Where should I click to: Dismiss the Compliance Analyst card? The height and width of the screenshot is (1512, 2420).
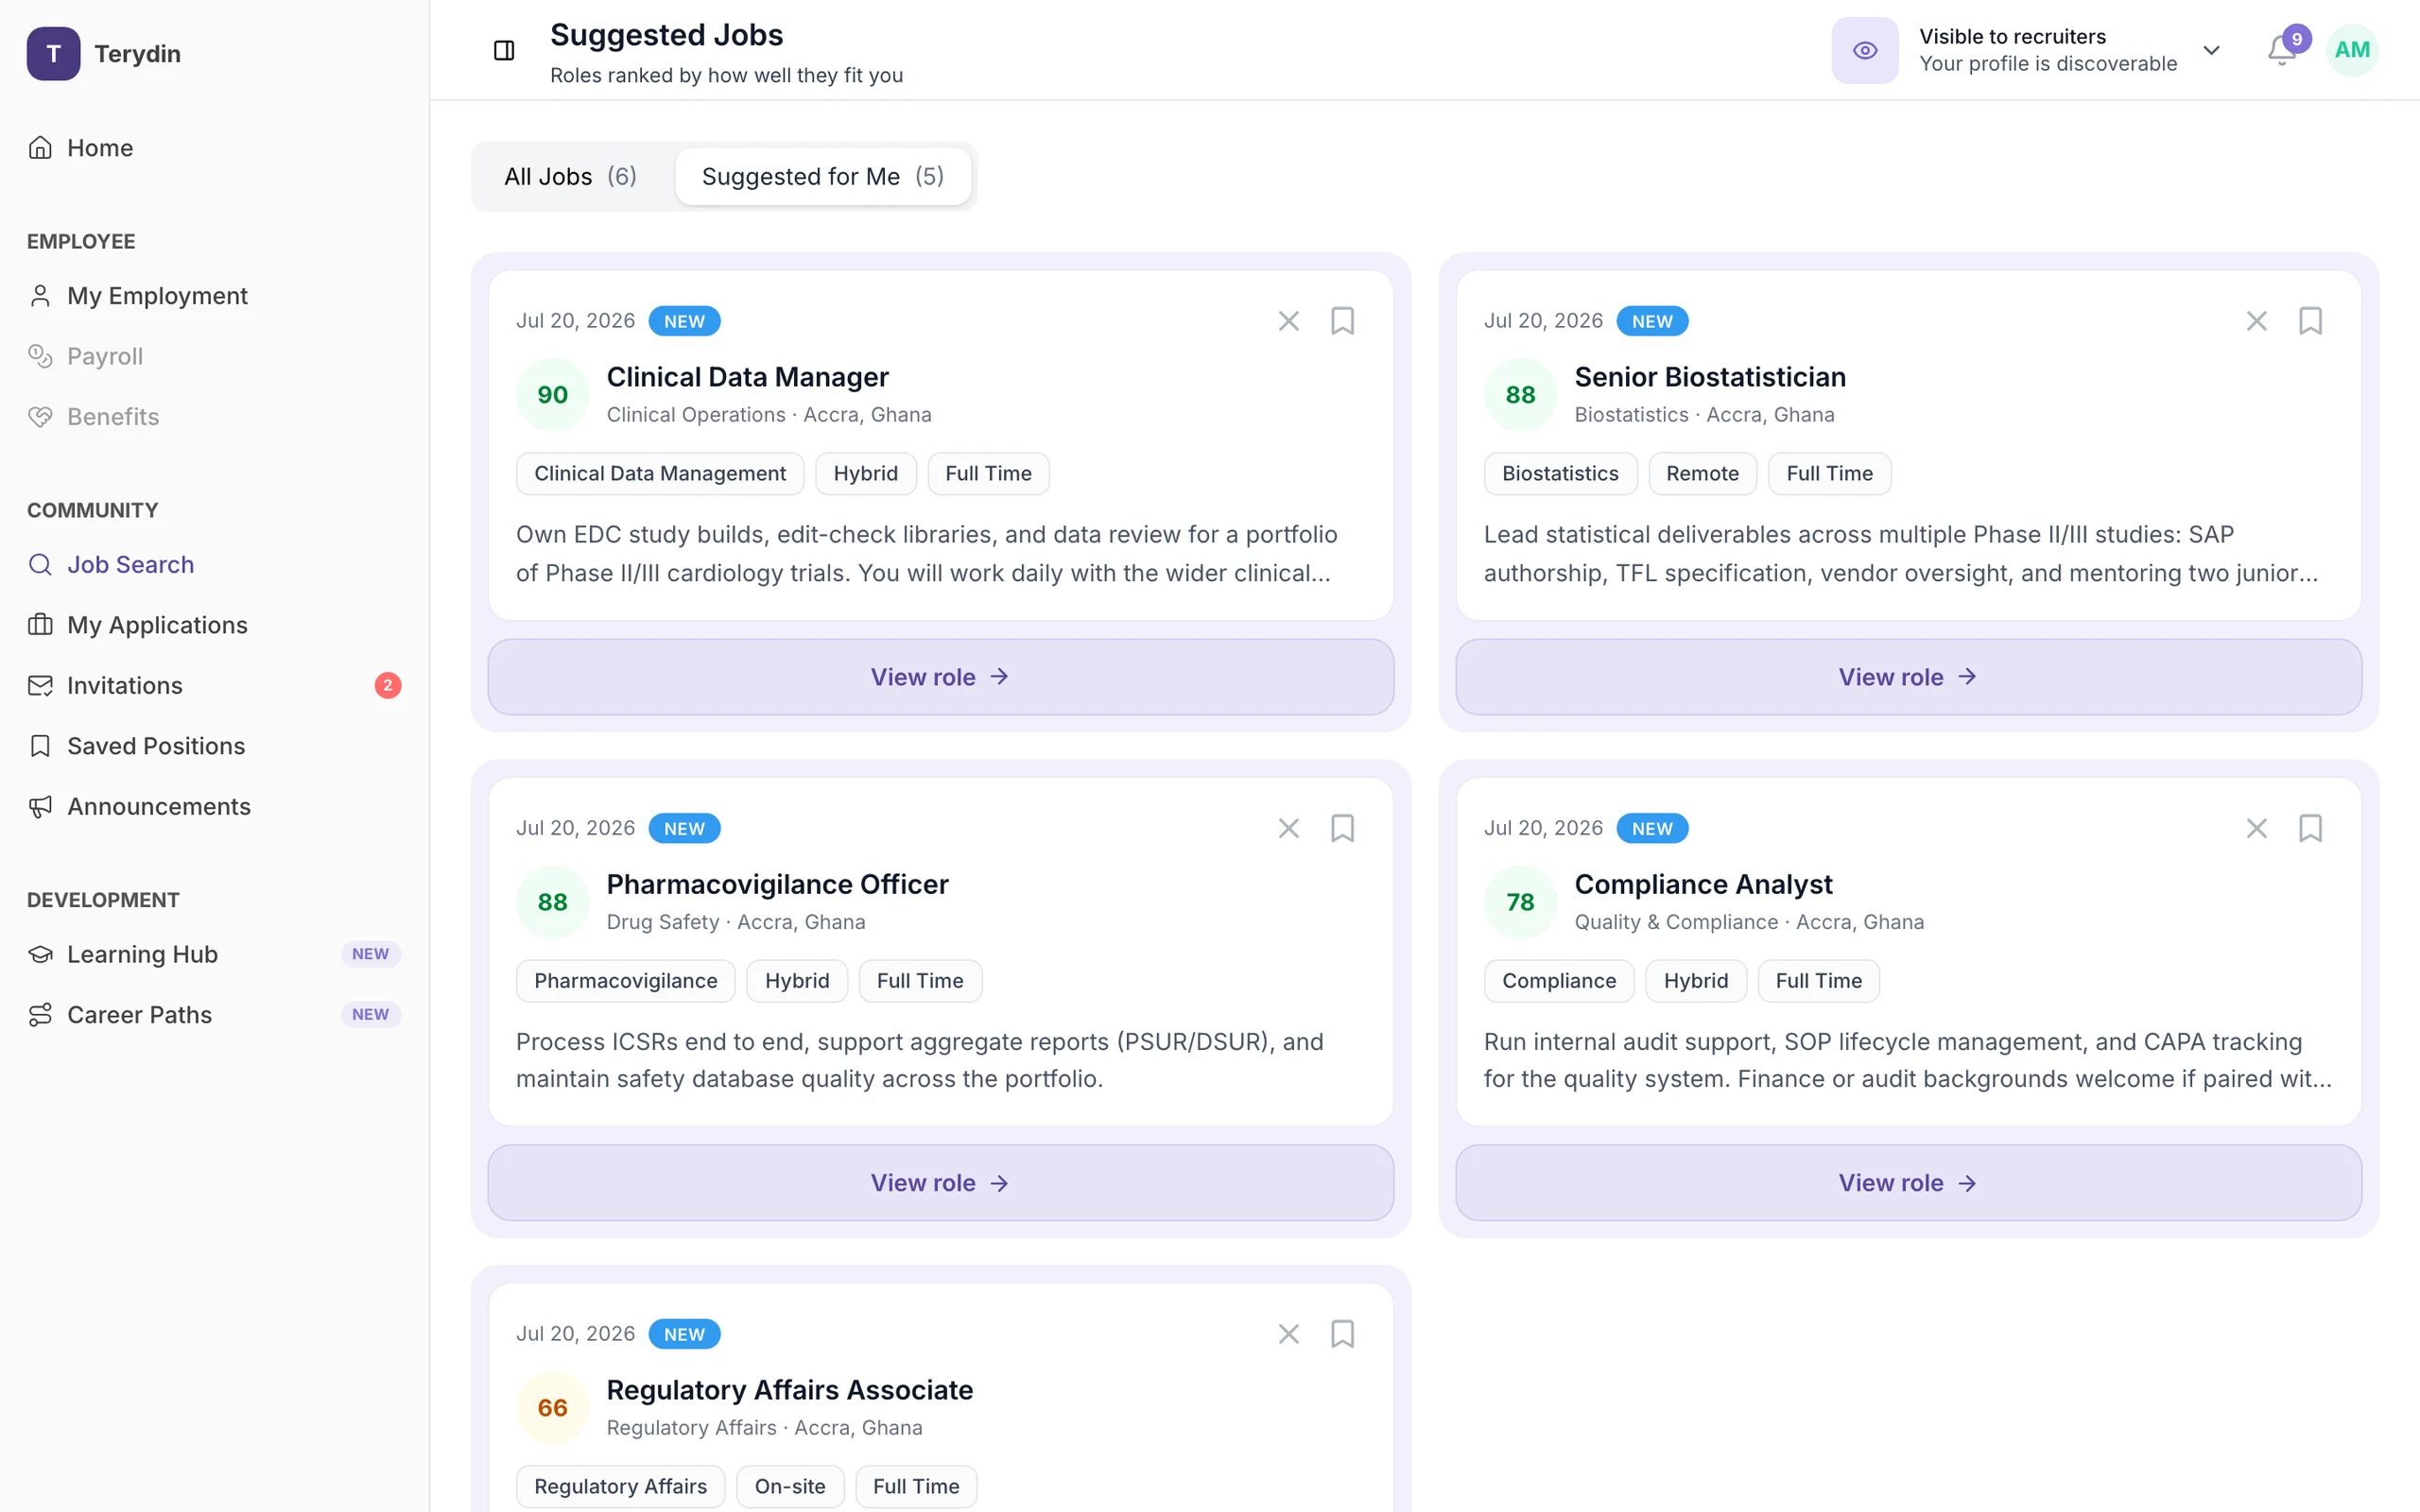[x=2256, y=828]
